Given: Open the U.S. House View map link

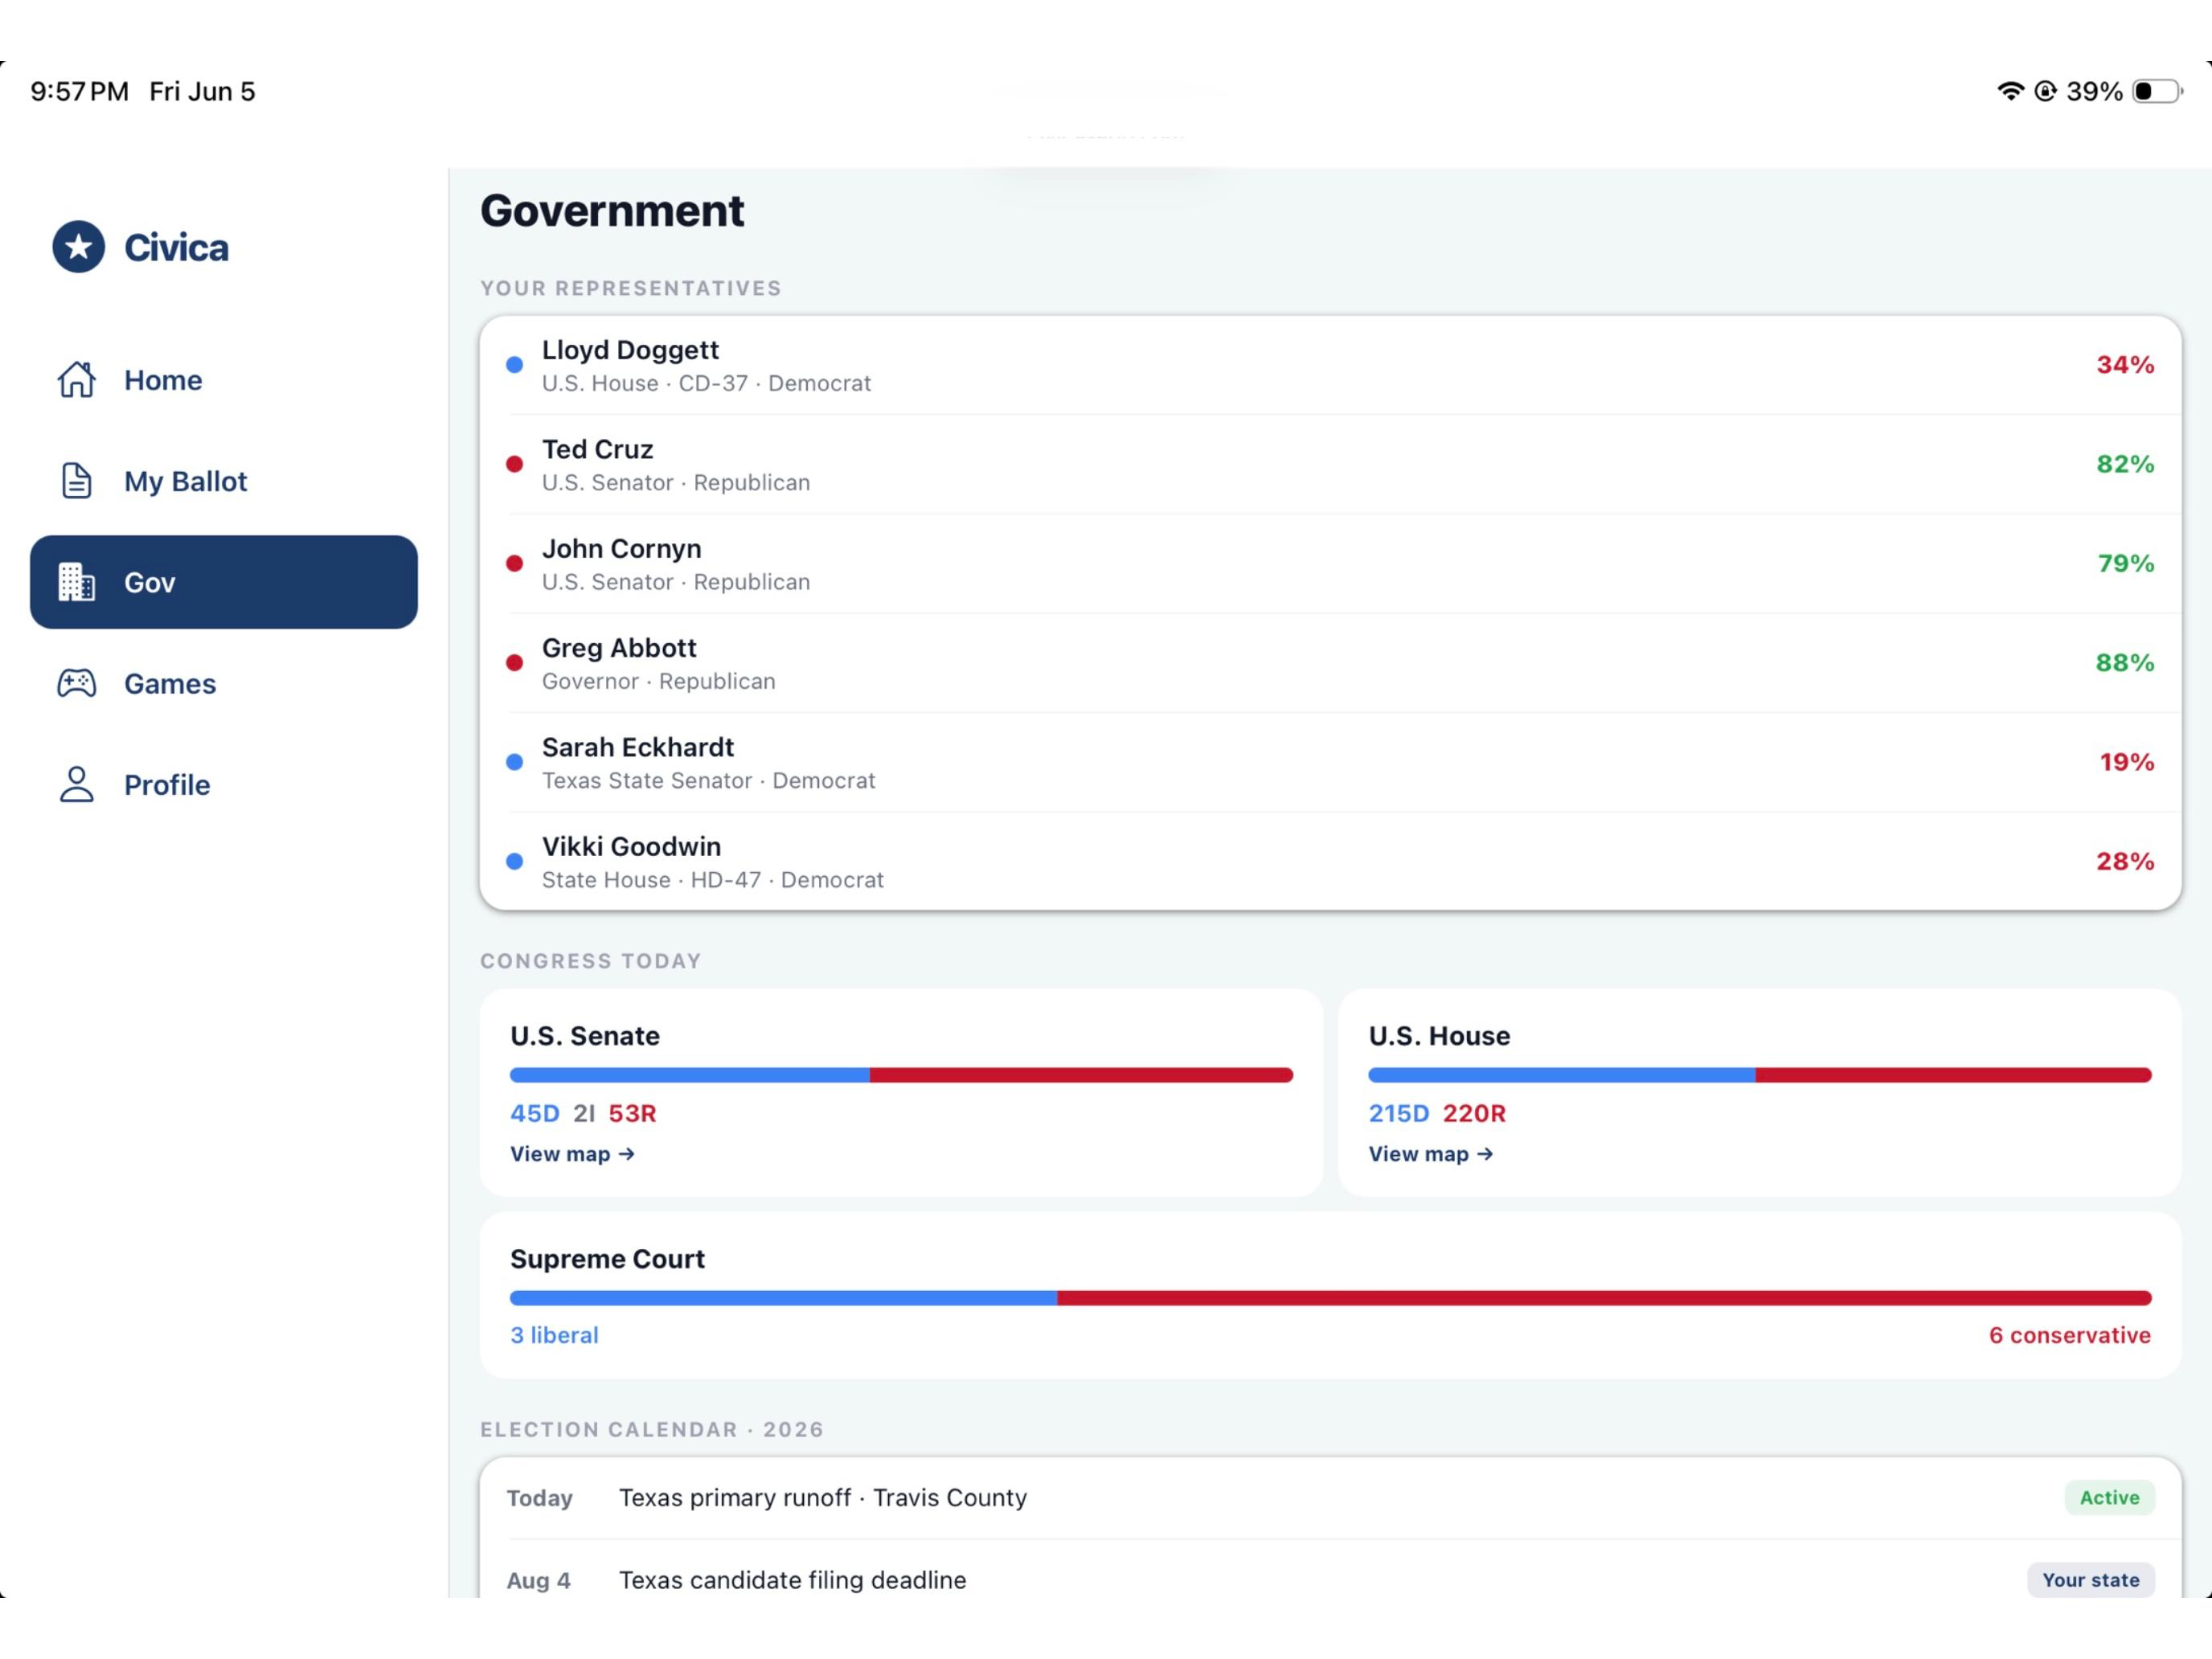Looking at the screenshot, I should coord(1431,1154).
